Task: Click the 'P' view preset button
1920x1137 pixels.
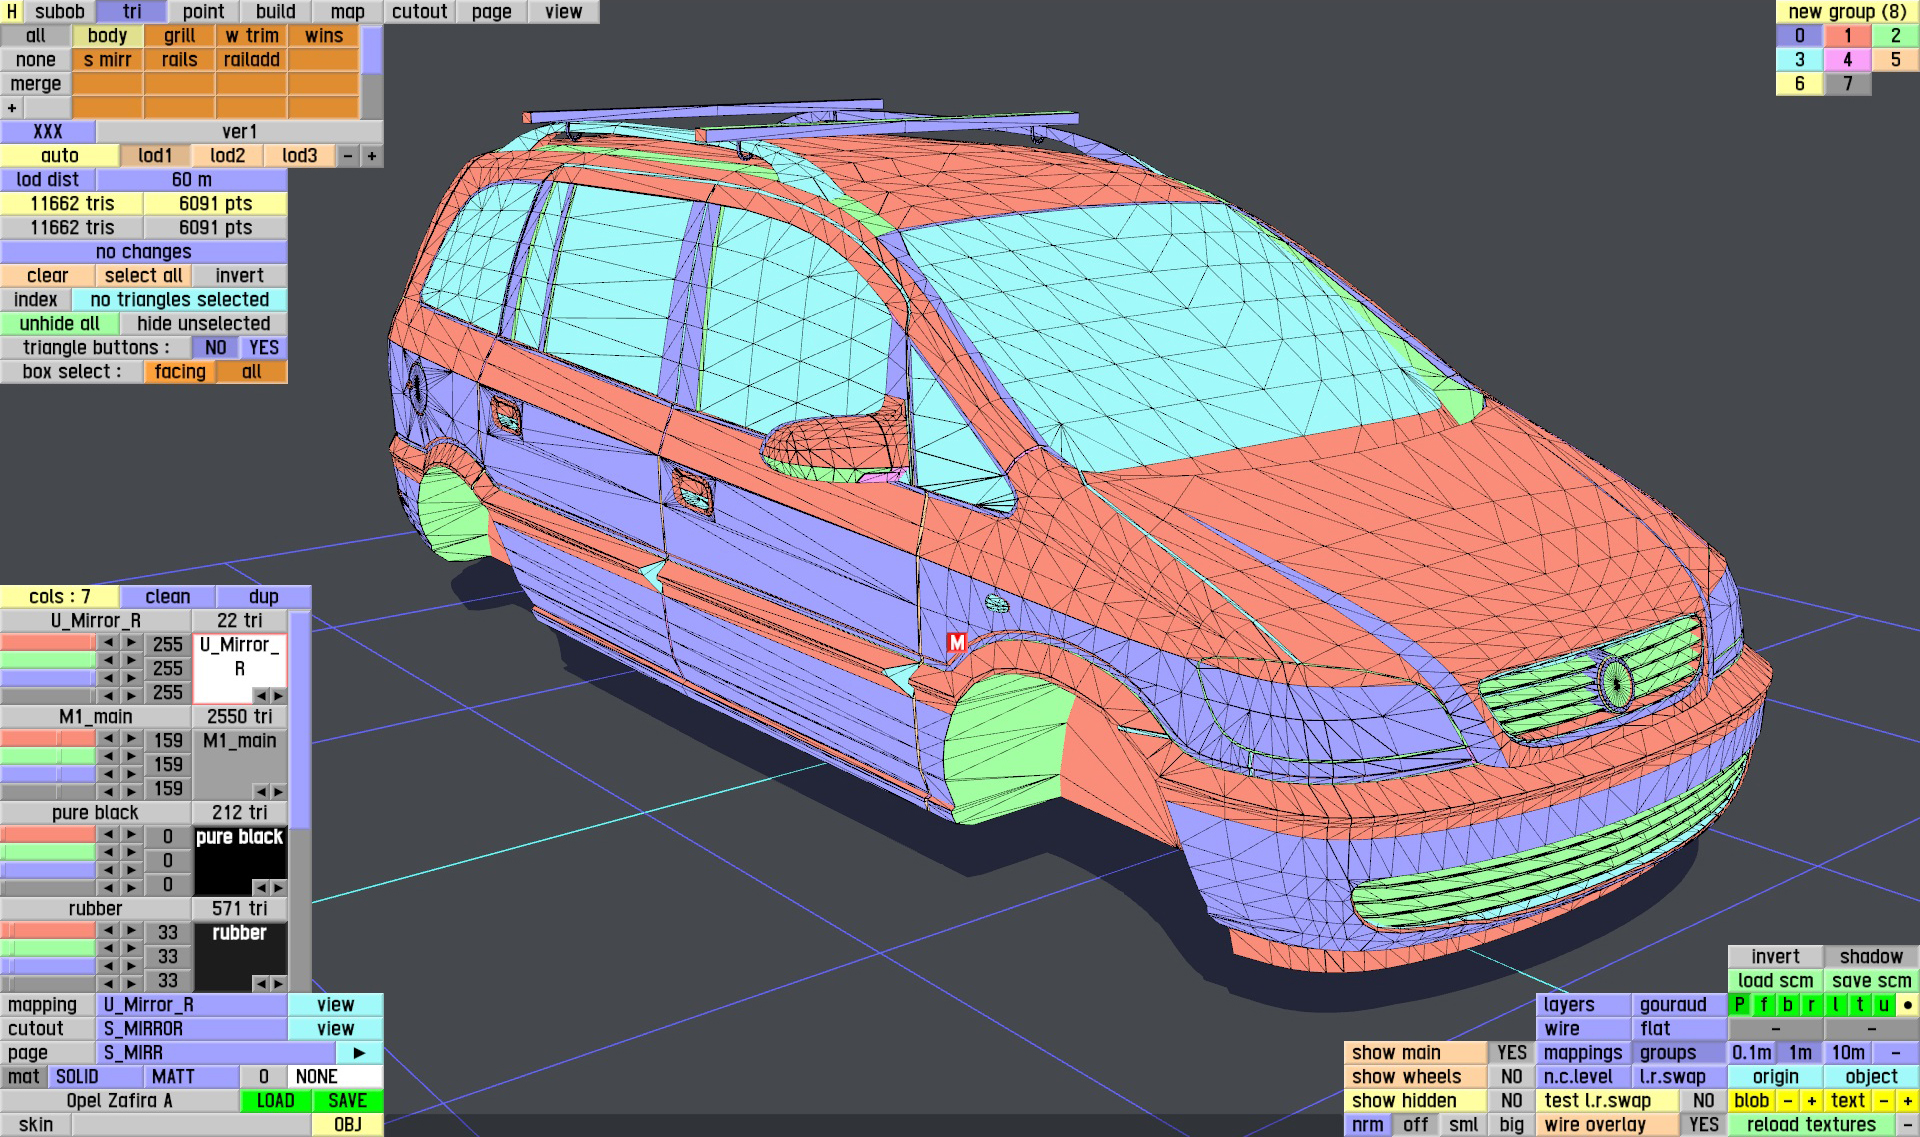Action: tap(1740, 1005)
